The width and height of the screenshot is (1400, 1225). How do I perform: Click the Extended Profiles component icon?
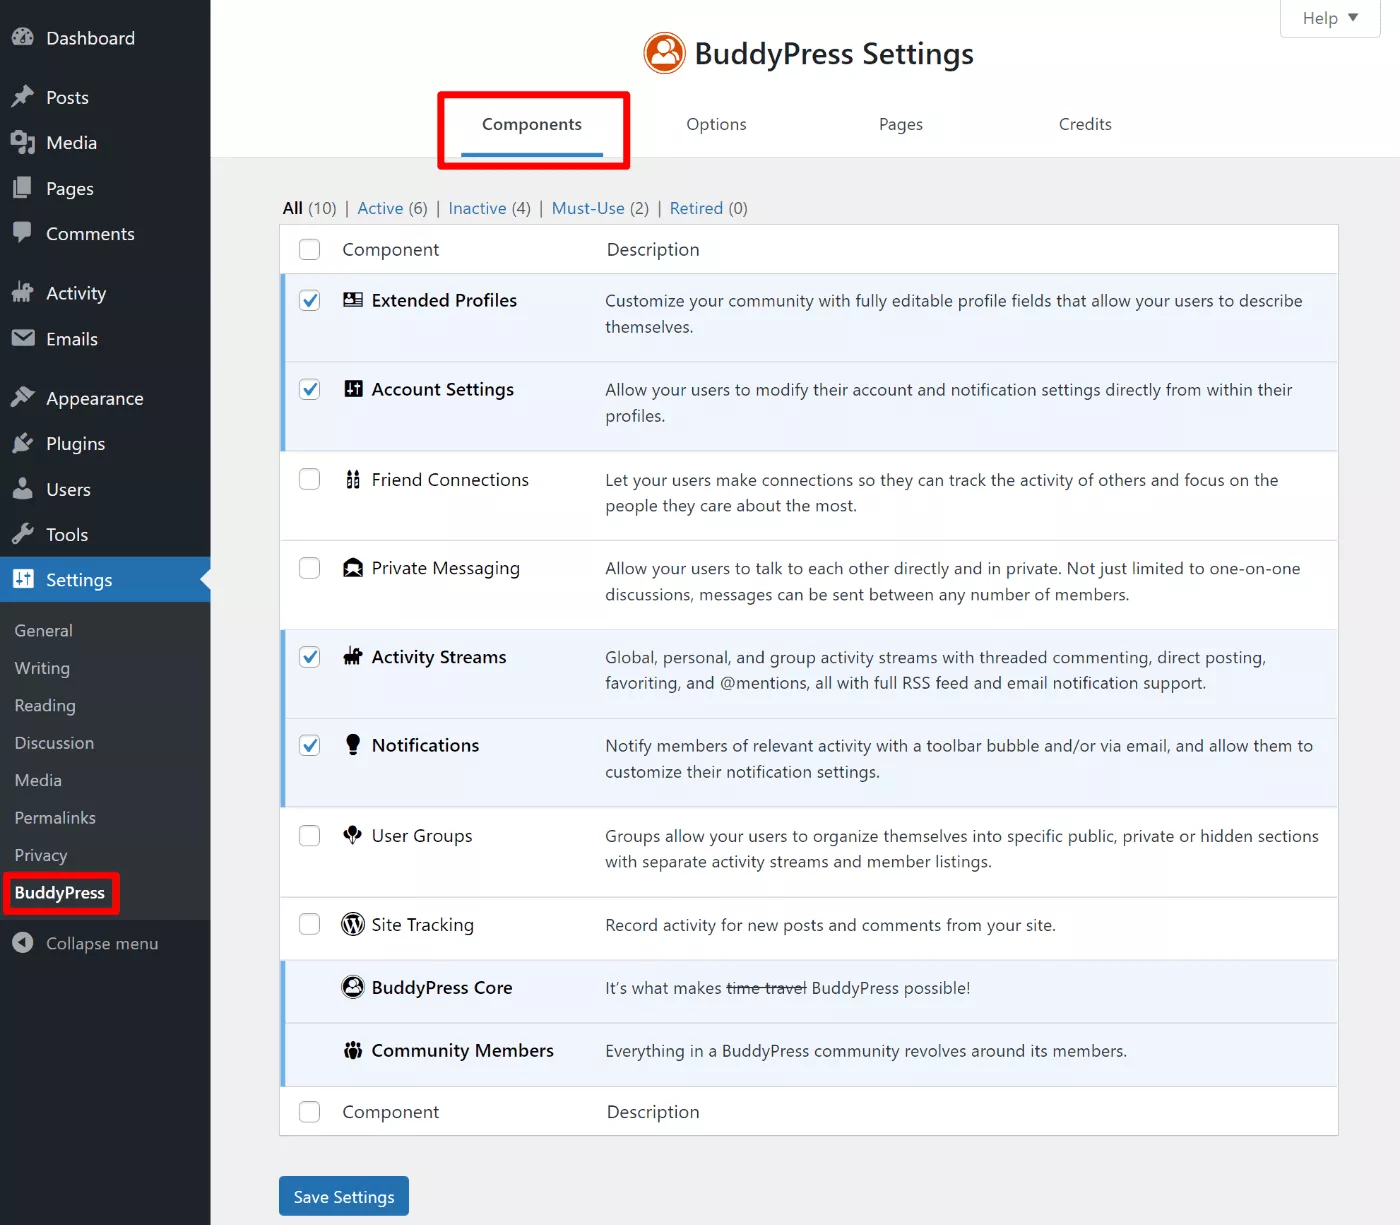(353, 300)
